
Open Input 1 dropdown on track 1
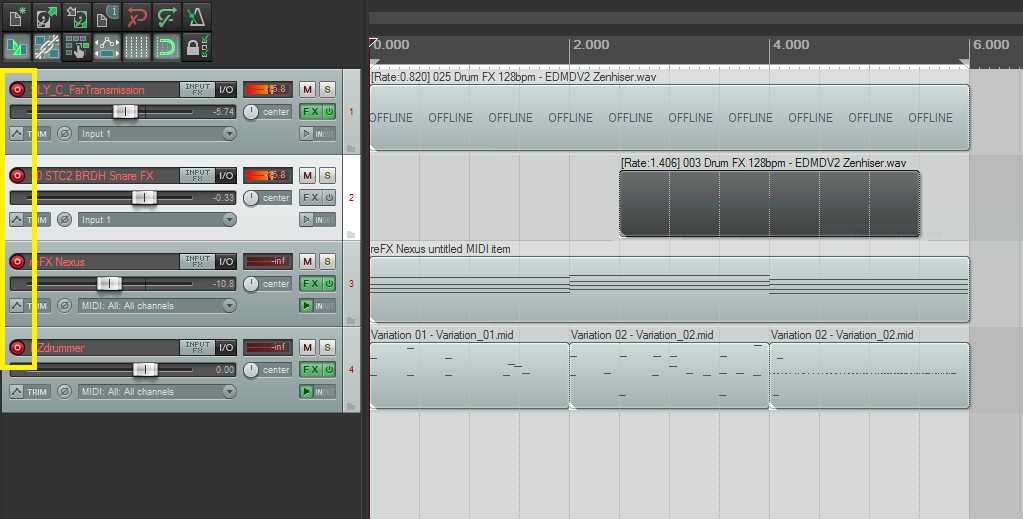click(157, 134)
